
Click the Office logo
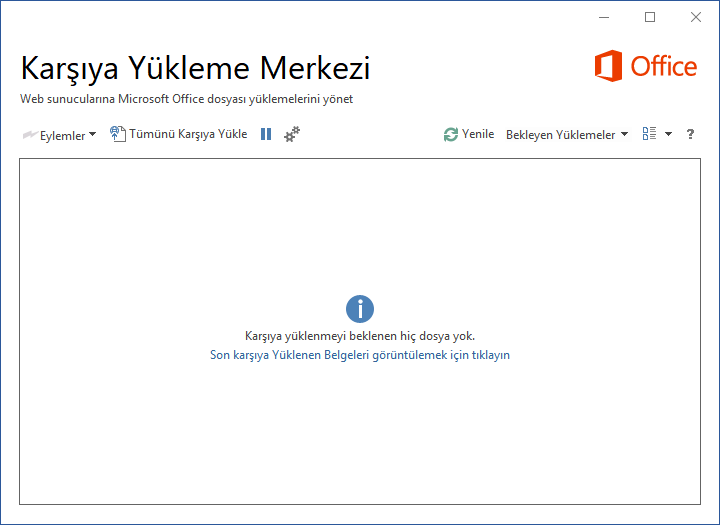coord(646,66)
